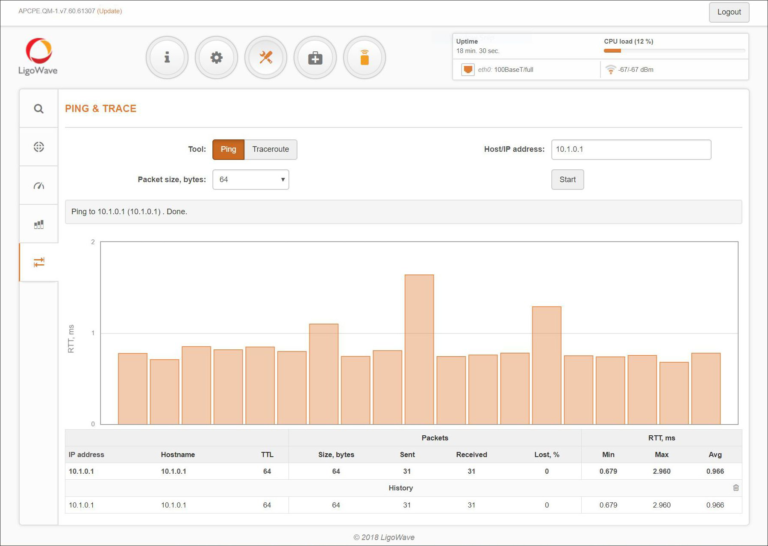Open the Link test speedometer sidebar icon
The width and height of the screenshot is (768, 546).
pyautogui.click(x=39, y=186)
